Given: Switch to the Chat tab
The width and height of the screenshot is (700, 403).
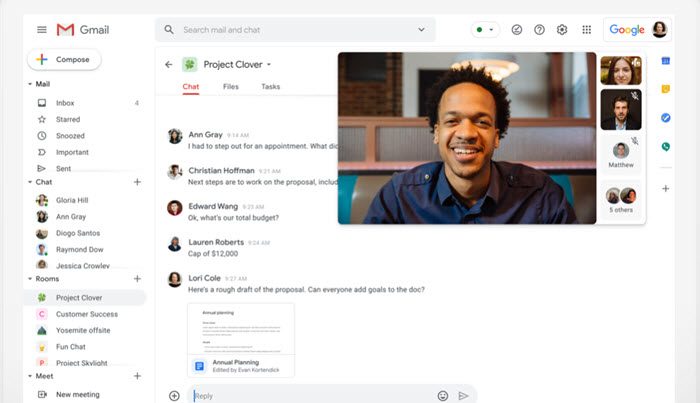Looking at the screenshot, I should tap(191, 87).
